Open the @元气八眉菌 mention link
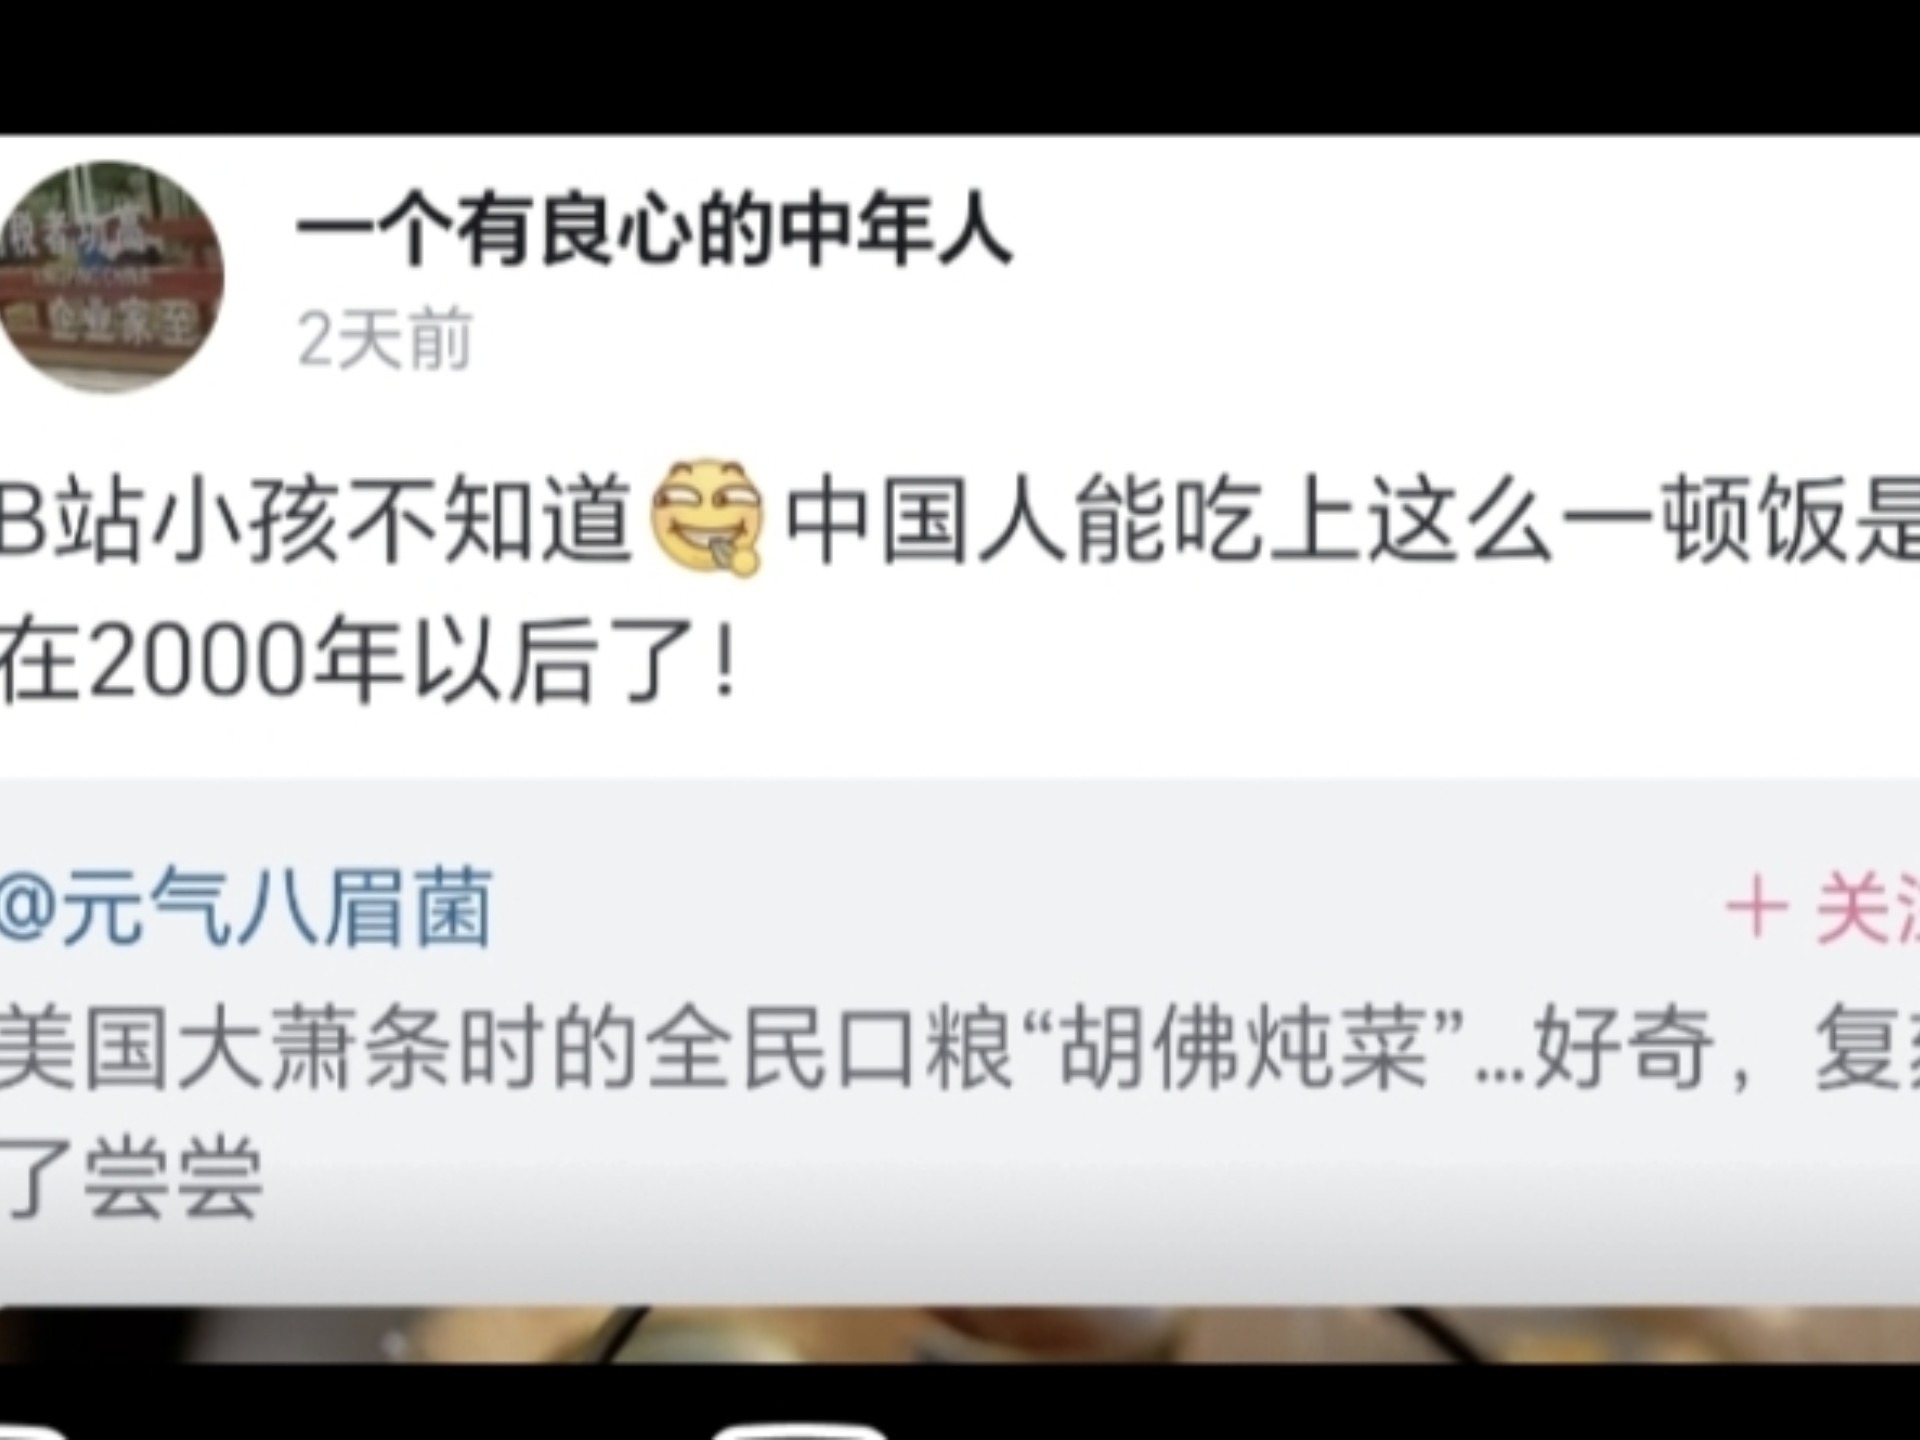 coord(246,908)
